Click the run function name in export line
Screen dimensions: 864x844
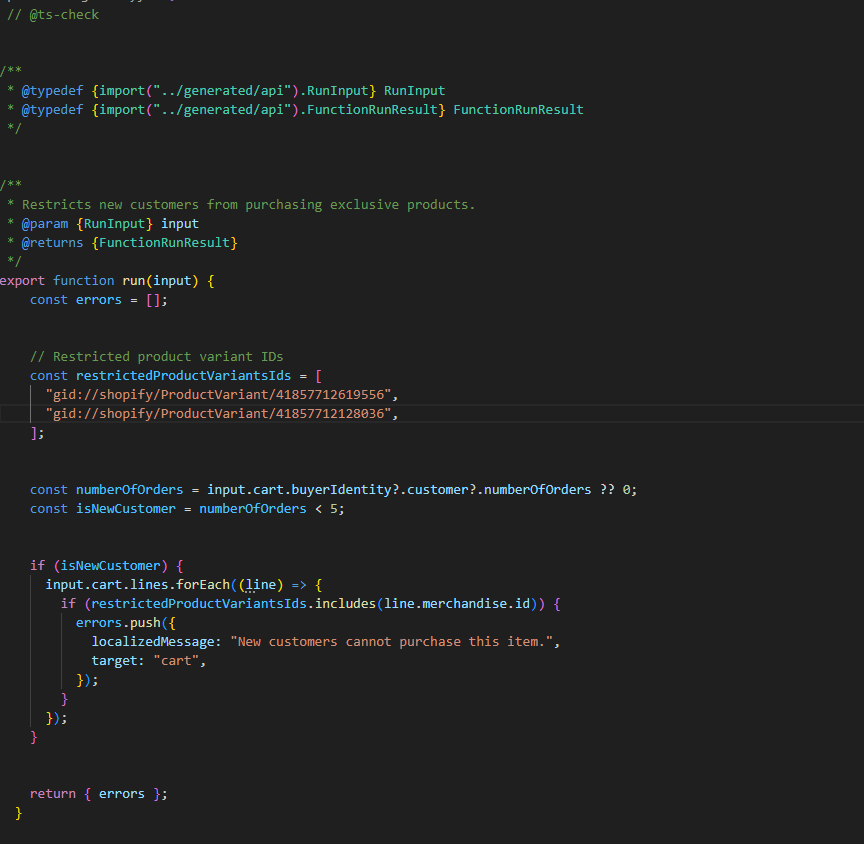133,281
